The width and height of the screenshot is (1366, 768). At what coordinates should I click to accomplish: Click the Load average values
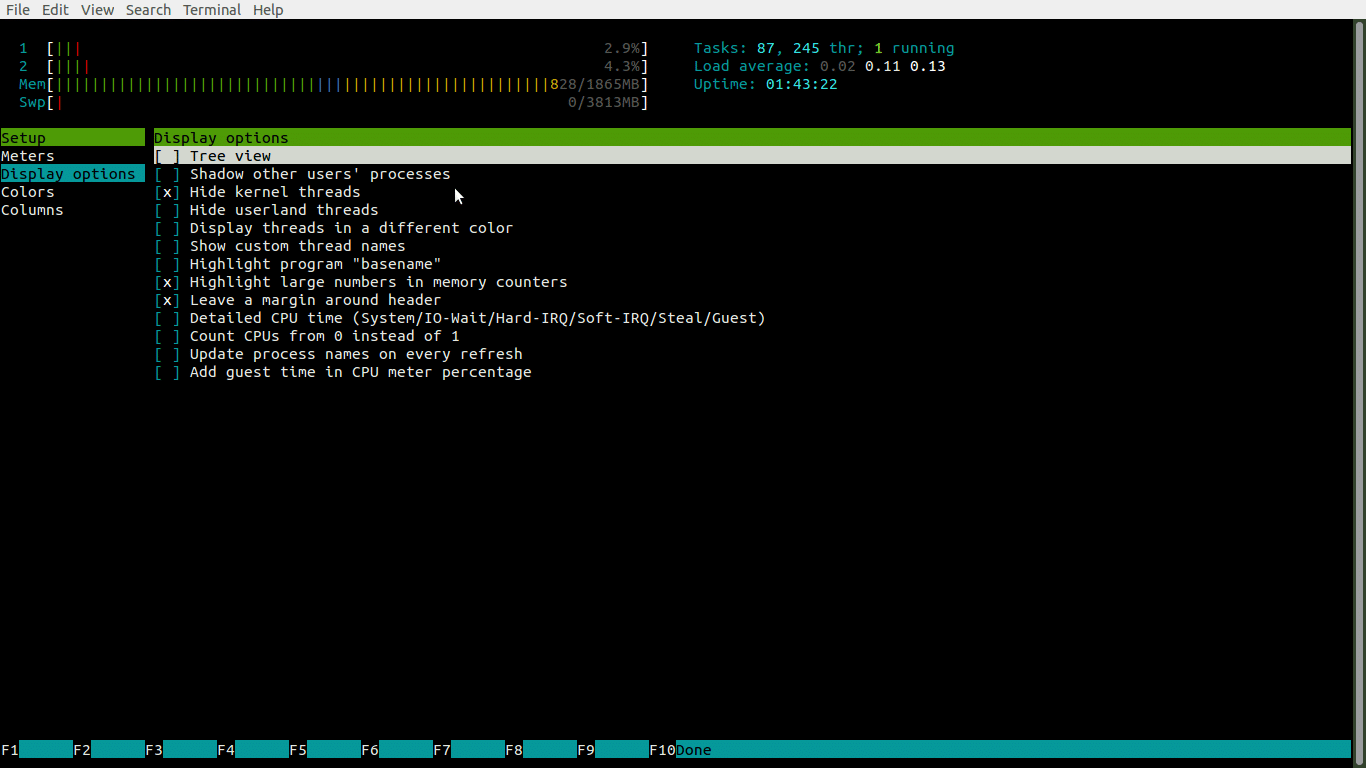(883, 66)
